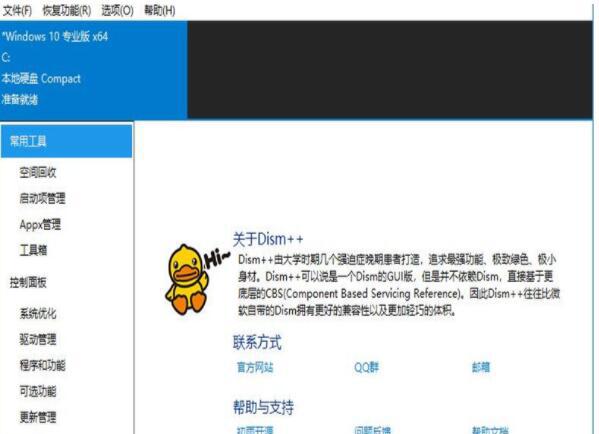Screen dimensions: 599x434
Task: Click the 控制面板 category header
Action: click(28, 283)
